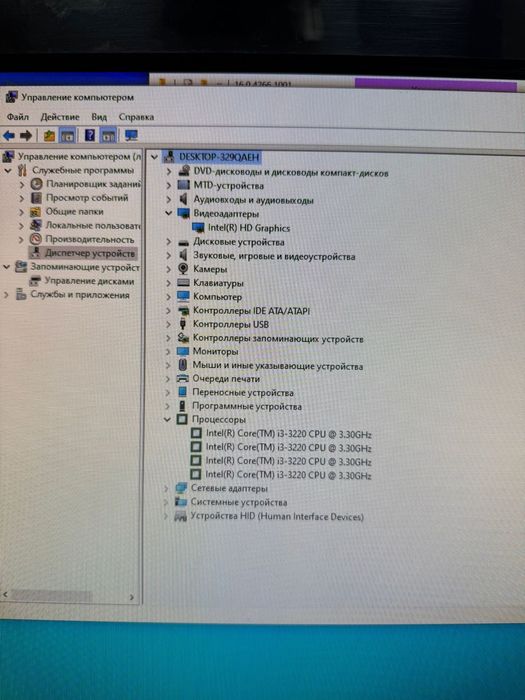Click the DVD-дисководы disc drive icon
525x700 pixels.
coord(184,171)
